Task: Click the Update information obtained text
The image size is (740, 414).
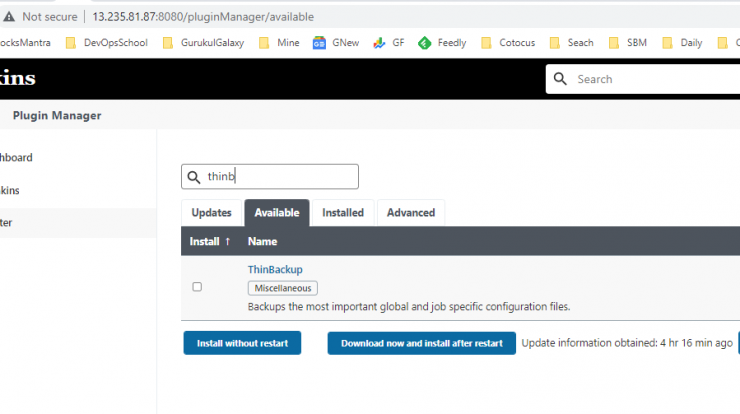Action: [627, 343]
